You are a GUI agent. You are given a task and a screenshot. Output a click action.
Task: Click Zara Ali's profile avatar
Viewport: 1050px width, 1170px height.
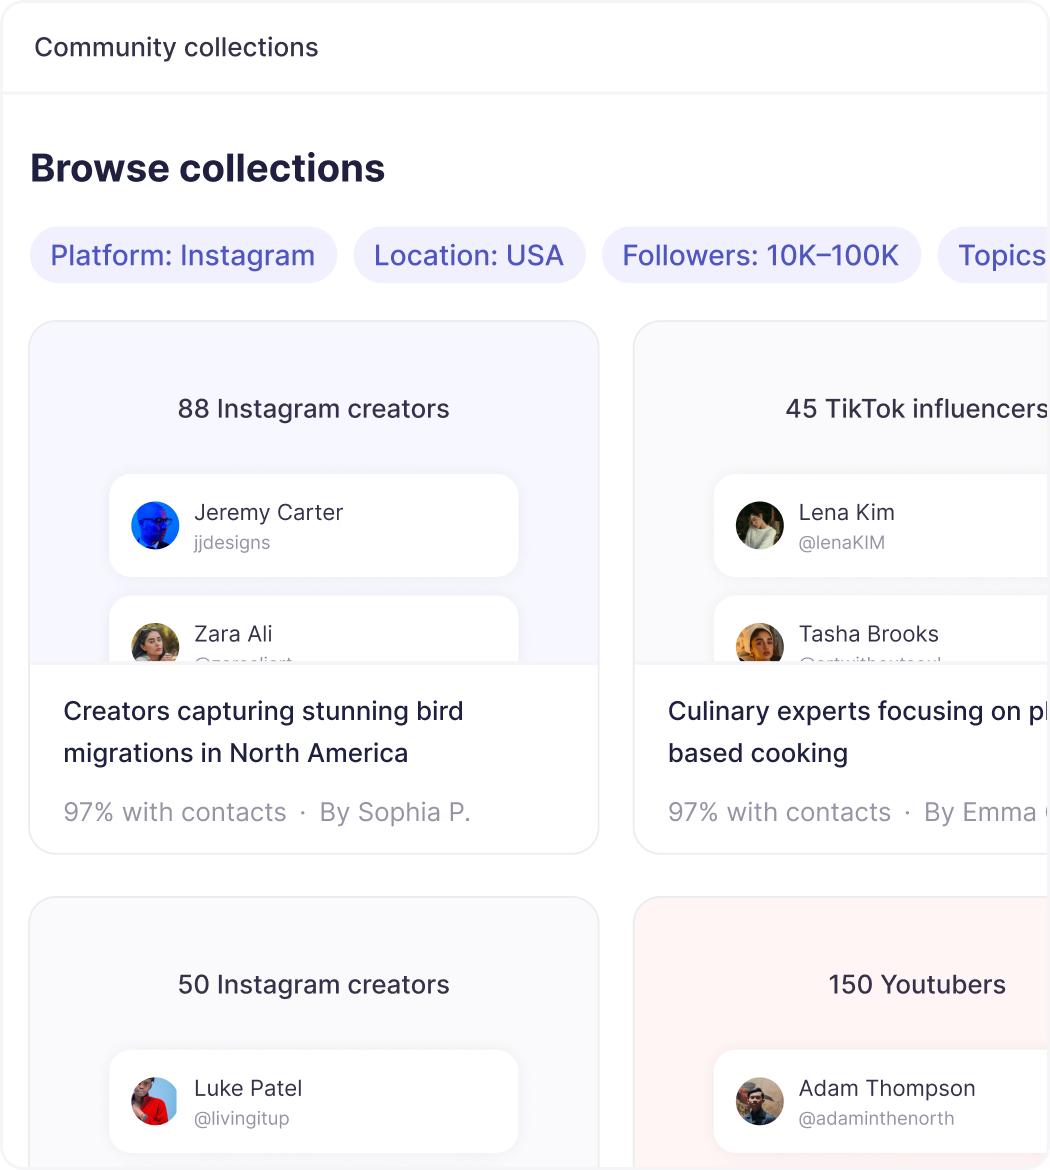tap(155, 643)
